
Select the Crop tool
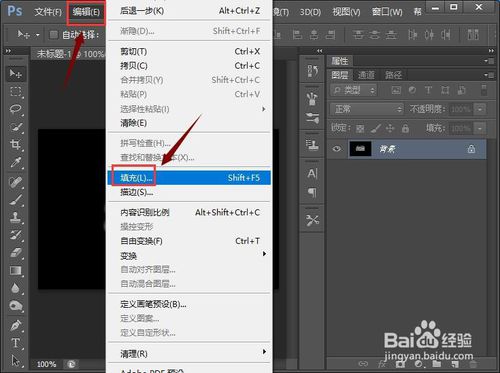pos(15,145)
